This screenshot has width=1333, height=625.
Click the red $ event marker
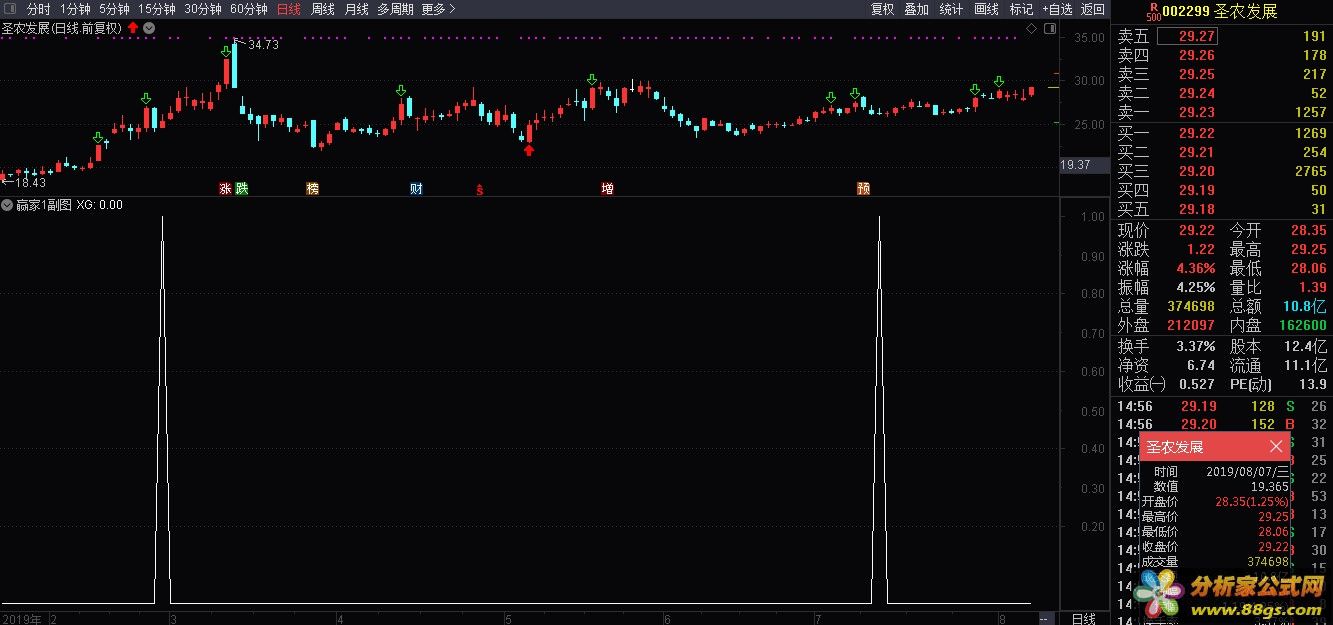coord(480,188)
